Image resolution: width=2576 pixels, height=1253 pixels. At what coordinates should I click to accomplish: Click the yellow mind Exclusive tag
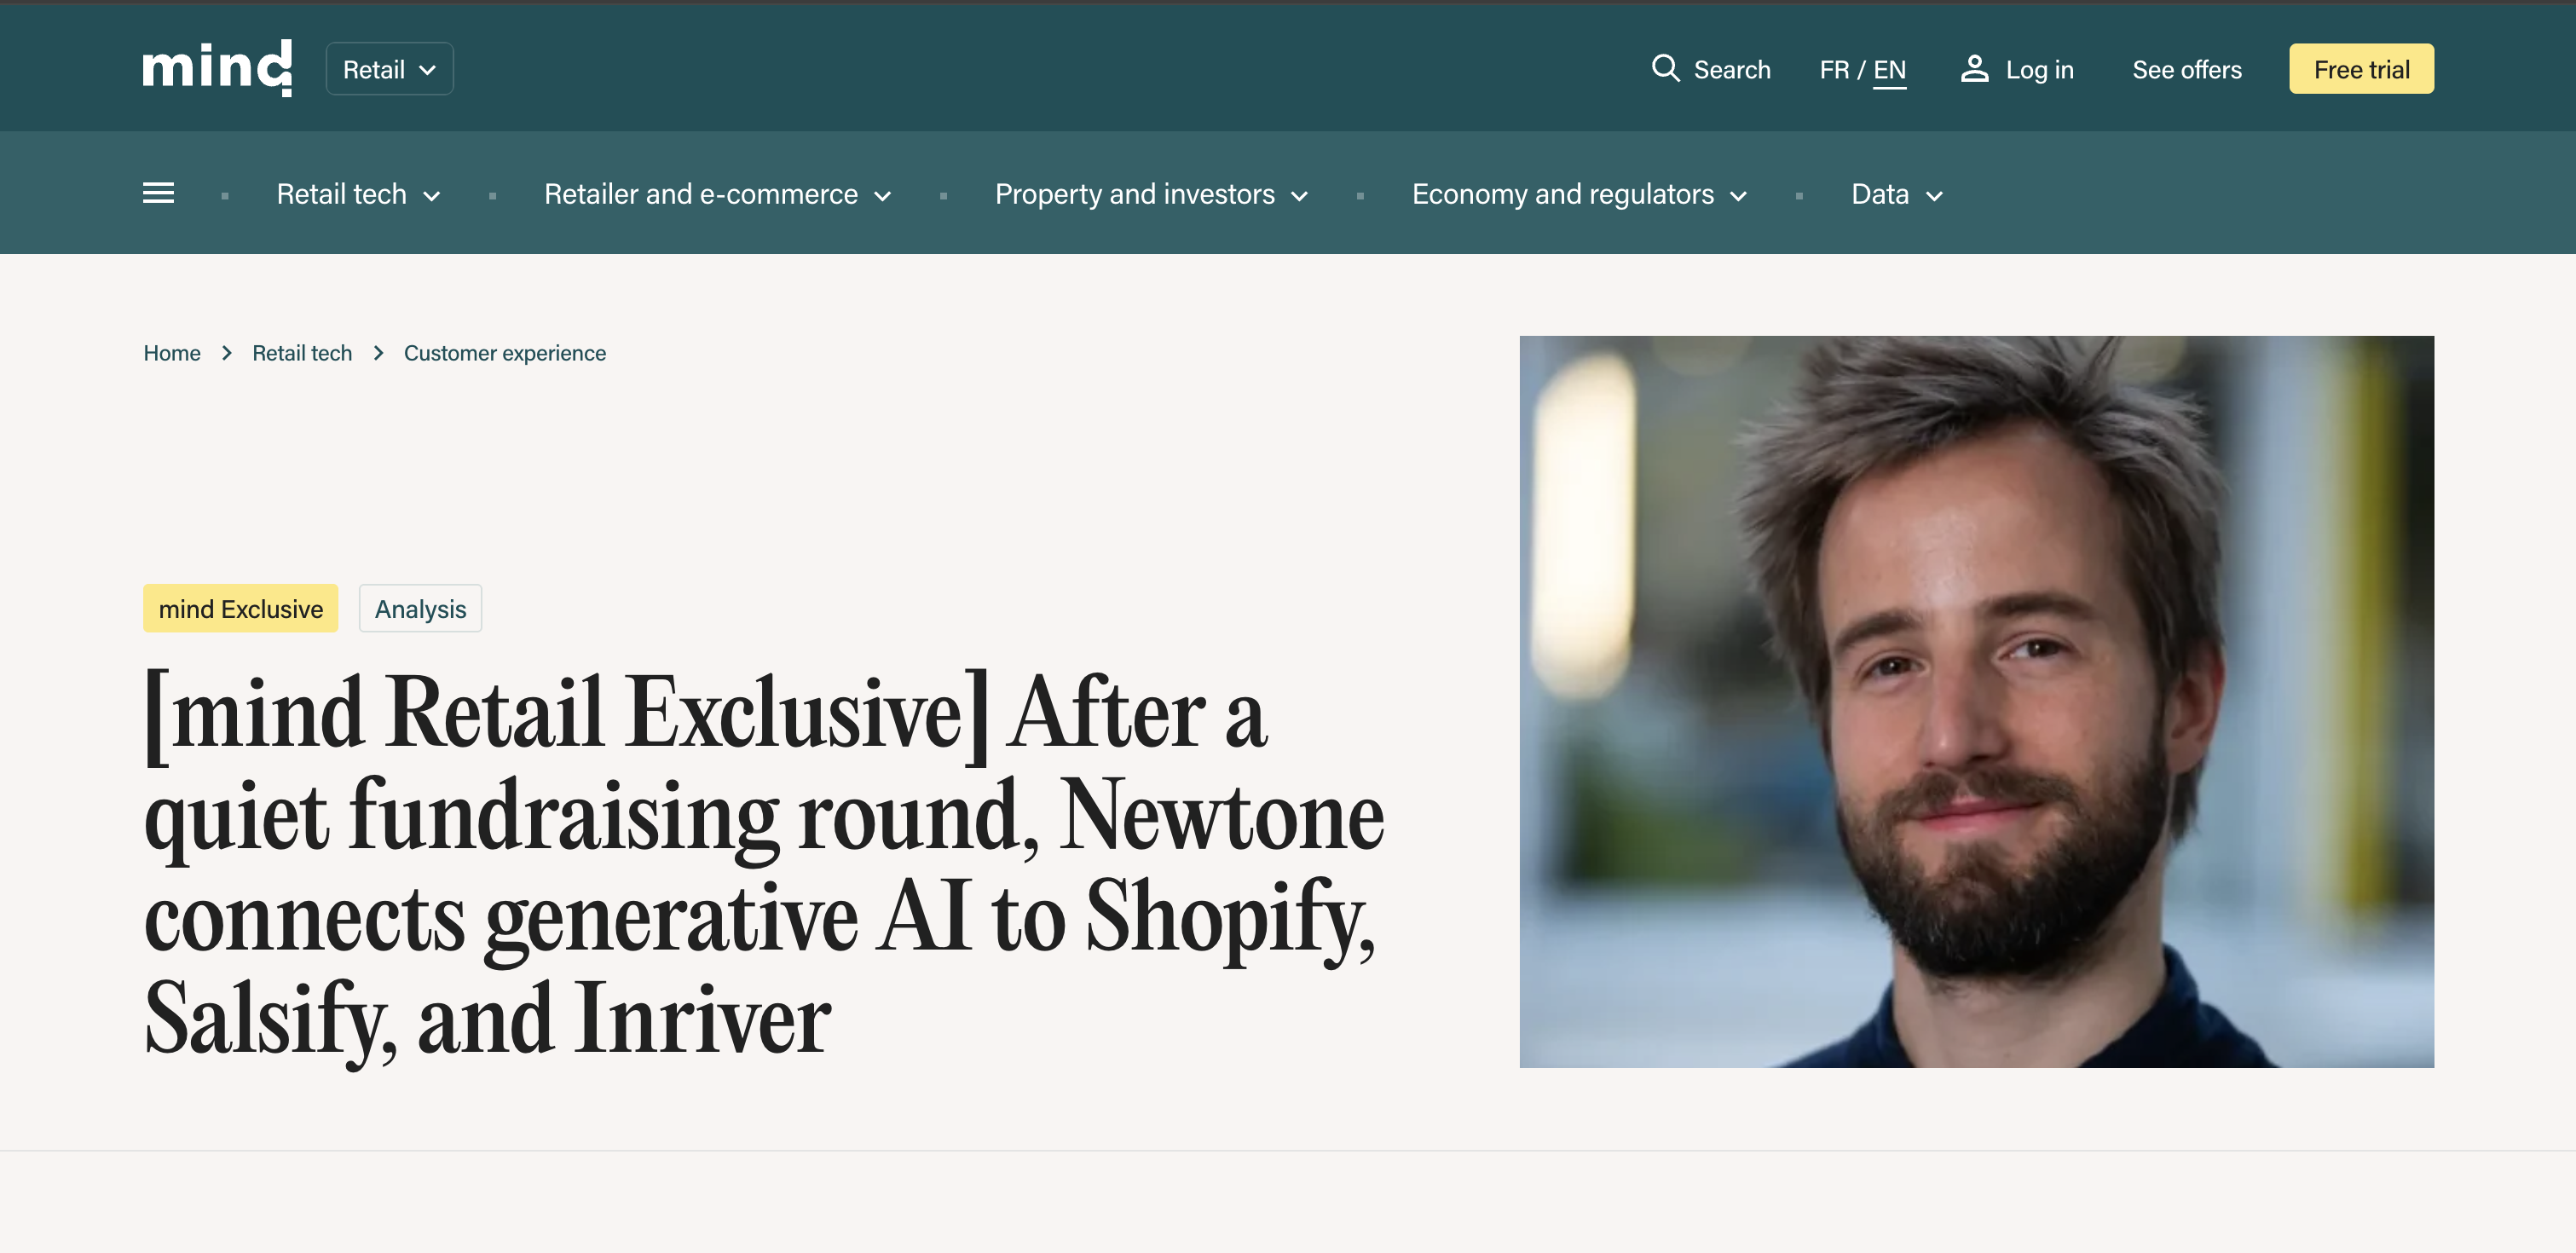pyautogui.click(x=240, y=608)
